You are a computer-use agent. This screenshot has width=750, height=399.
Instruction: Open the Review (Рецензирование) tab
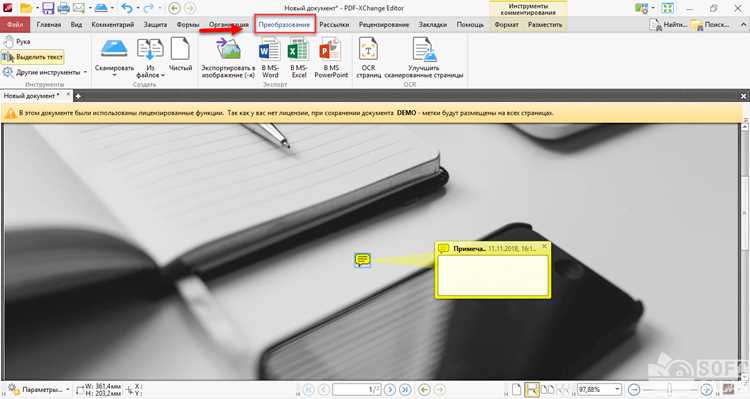point(384,24)
